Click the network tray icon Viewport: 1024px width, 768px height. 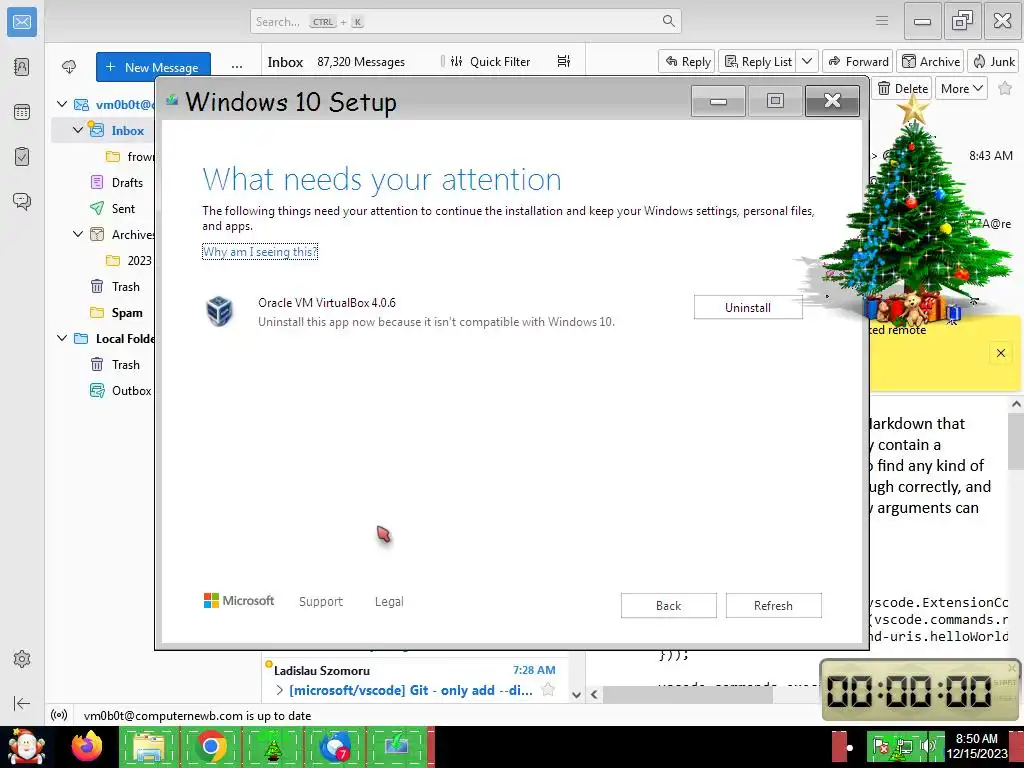[904, 746]
